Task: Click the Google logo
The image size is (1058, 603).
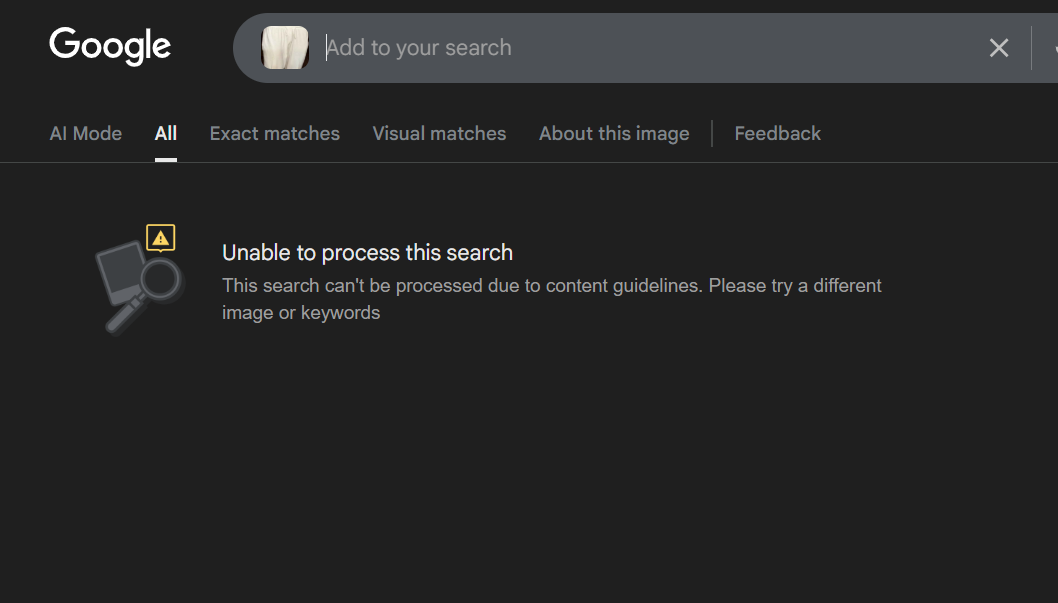Action: [110, 46]
